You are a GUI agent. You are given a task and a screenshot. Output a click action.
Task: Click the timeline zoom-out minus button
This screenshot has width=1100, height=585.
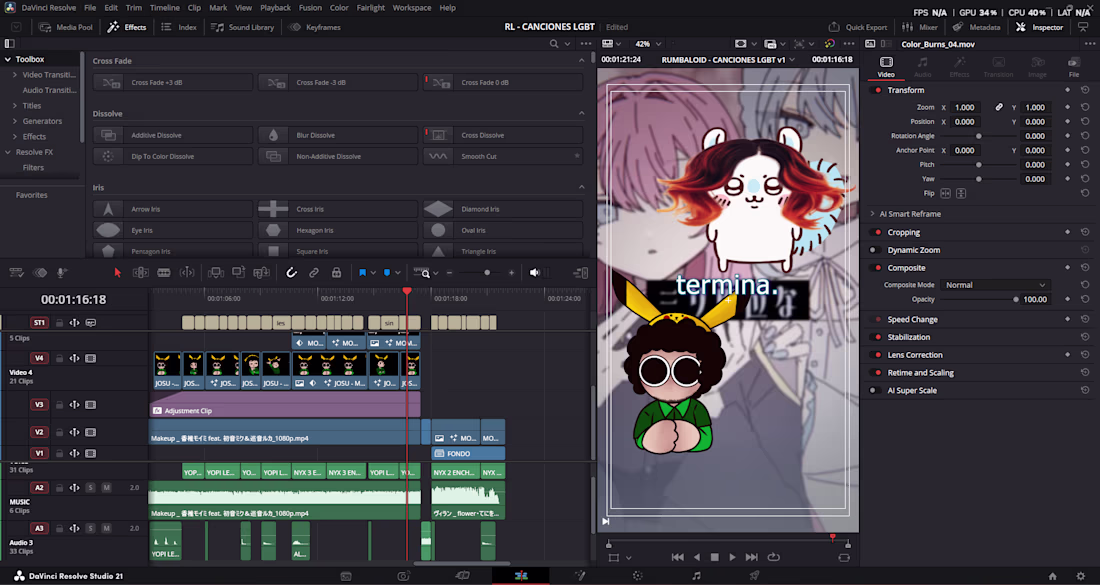[450, 273]
